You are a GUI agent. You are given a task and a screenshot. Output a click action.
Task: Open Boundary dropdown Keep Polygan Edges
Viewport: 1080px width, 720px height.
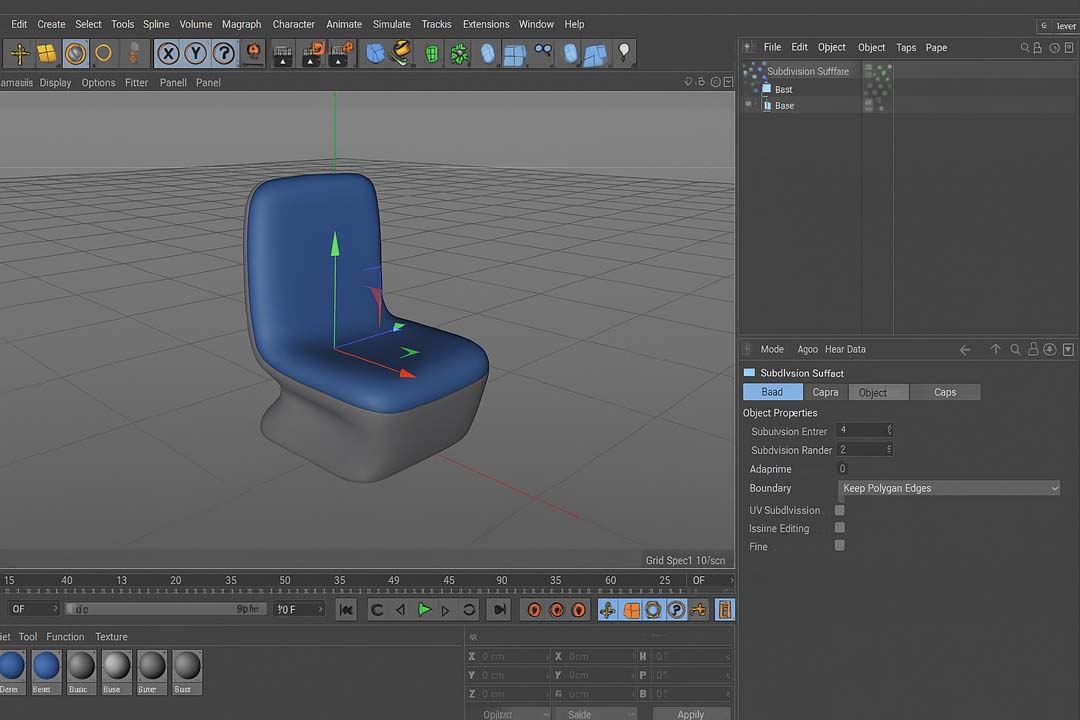(949, 488)
